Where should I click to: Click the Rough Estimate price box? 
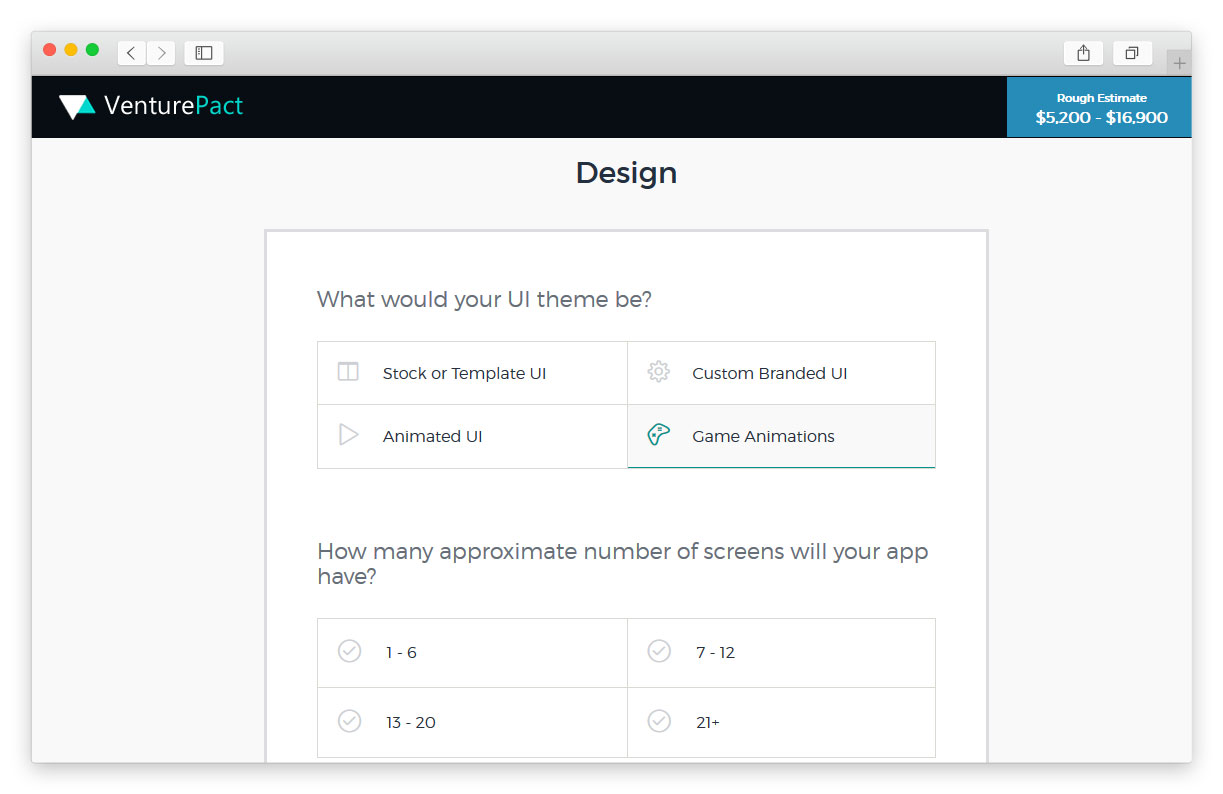pyautogui.click(x=1100, y=108)
